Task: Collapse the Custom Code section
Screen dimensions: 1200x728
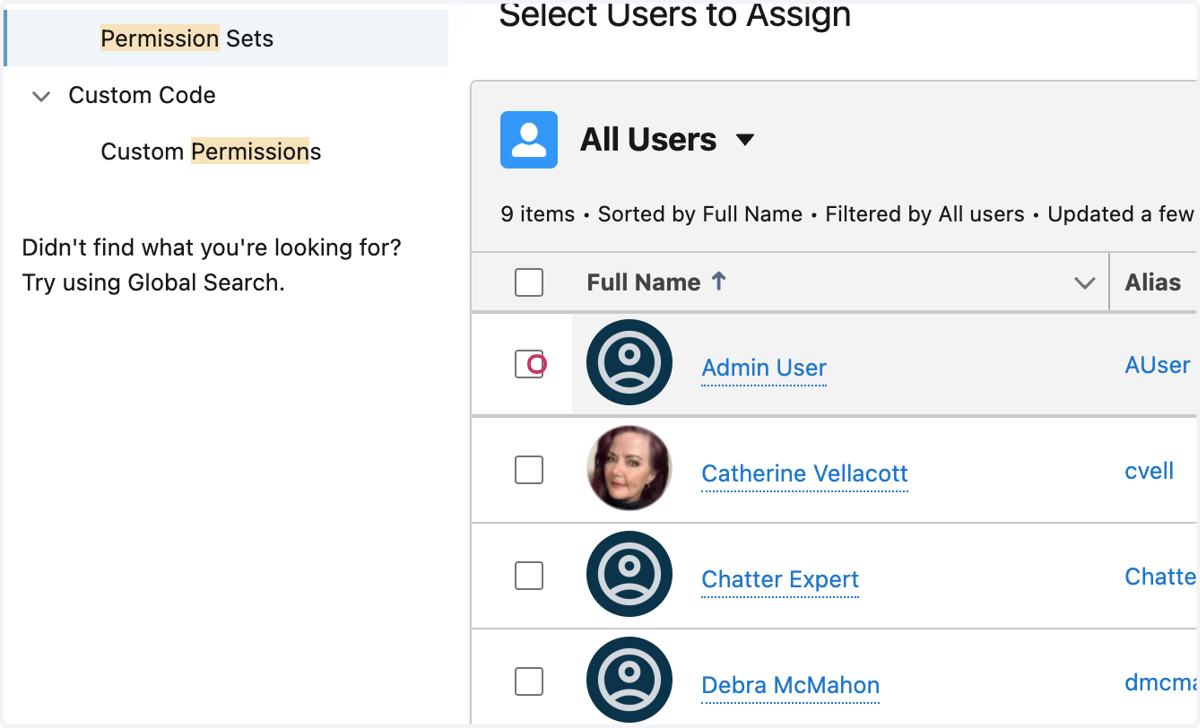Action: tap(41, 96)
